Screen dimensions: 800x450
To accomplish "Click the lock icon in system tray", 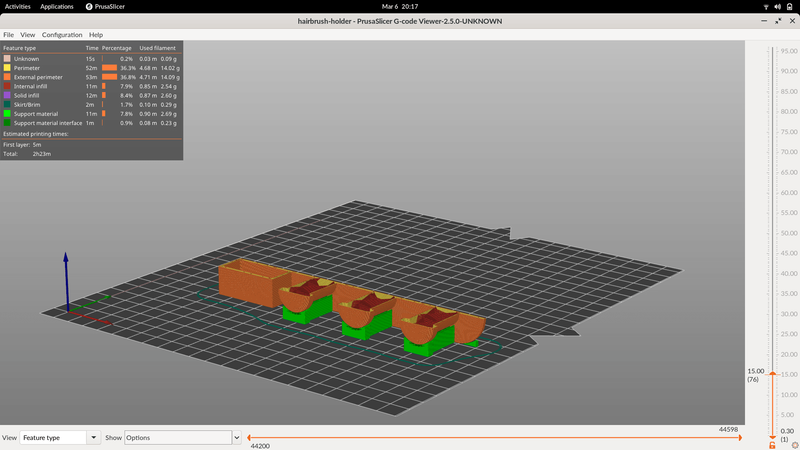I will coord(789,7).
